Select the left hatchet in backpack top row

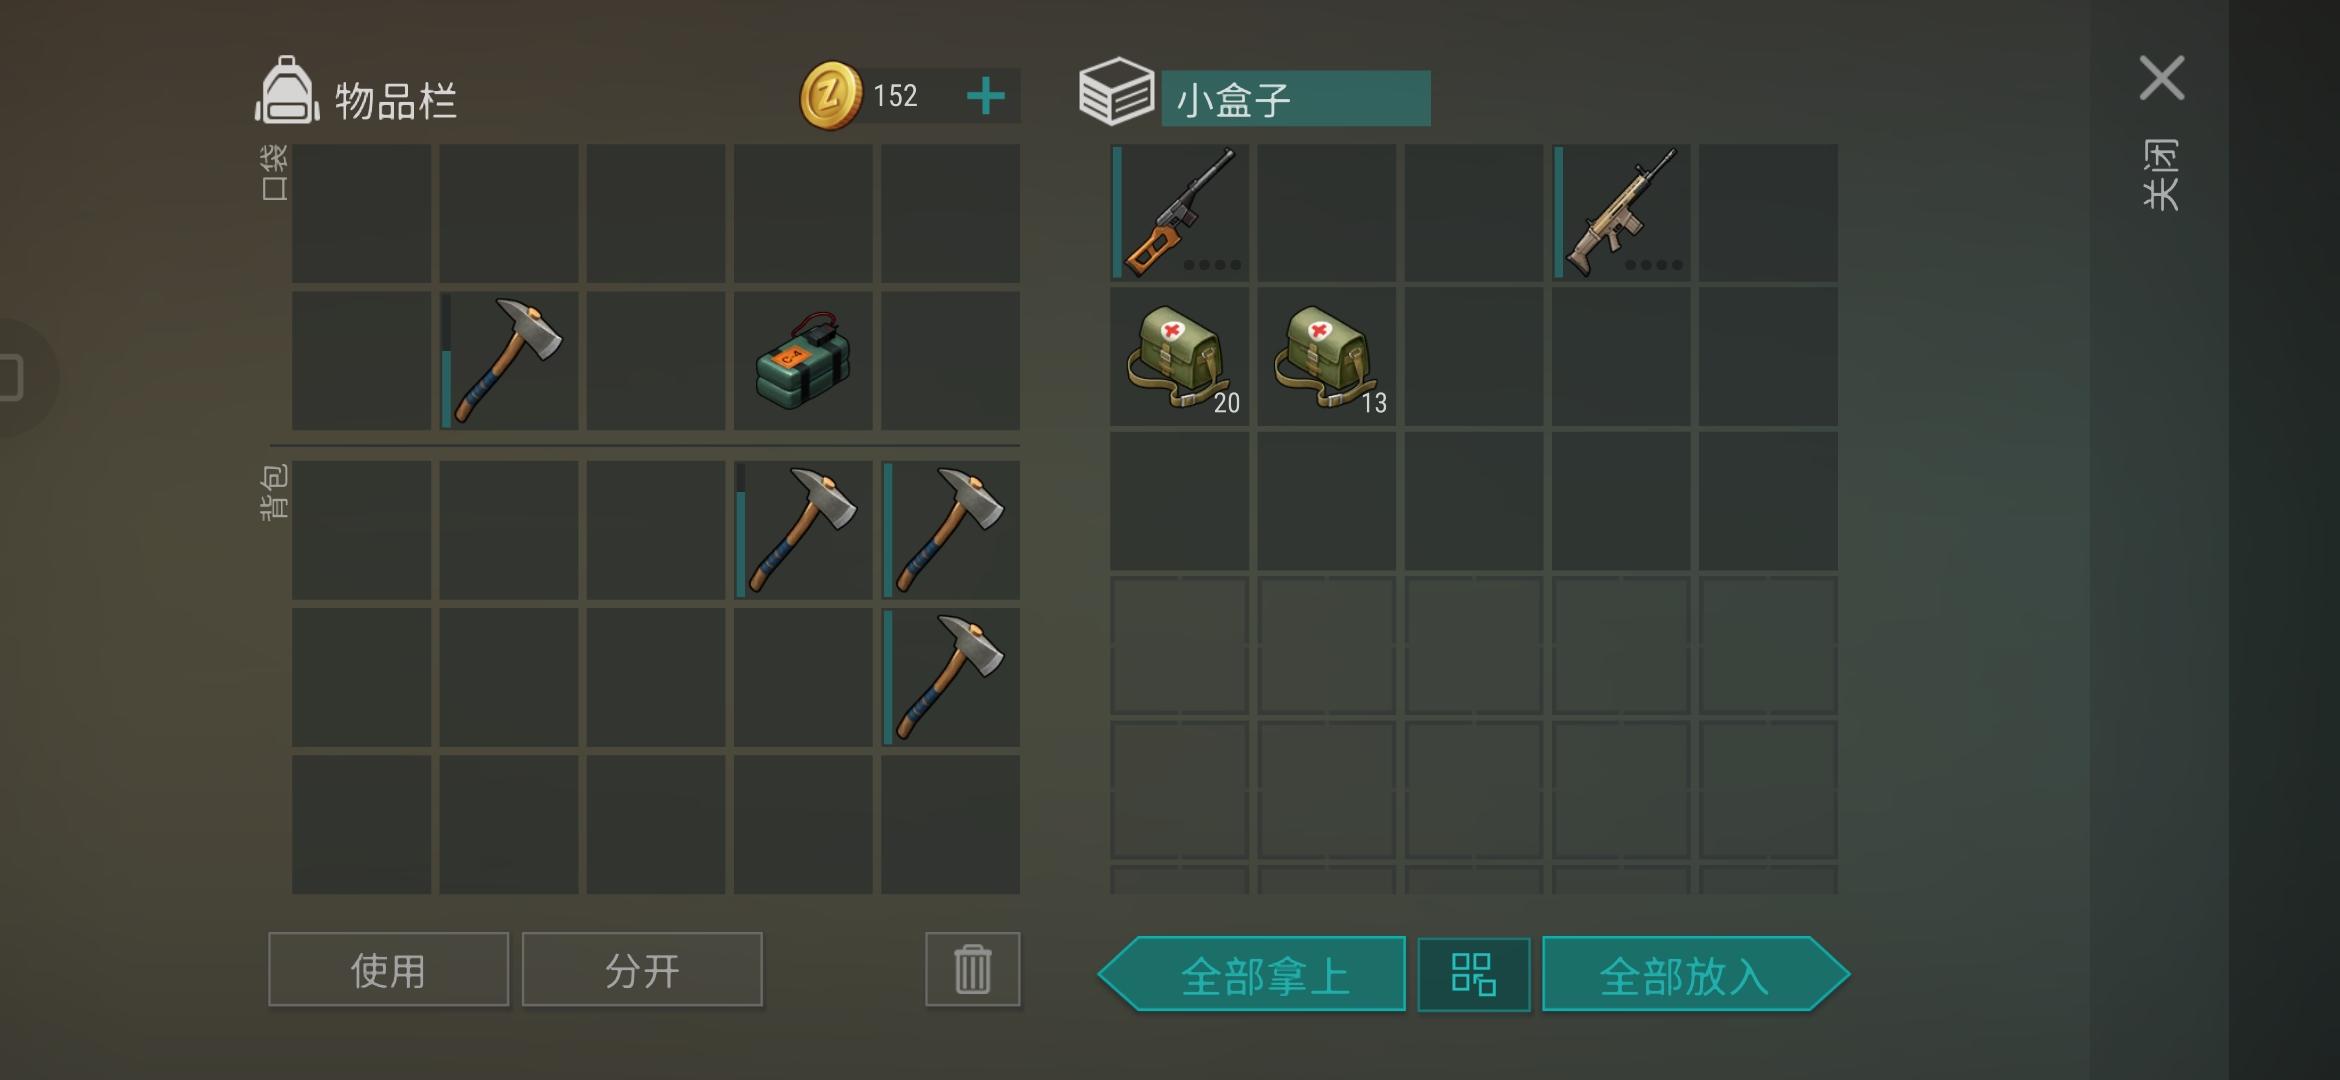click(x=803, y=530)
